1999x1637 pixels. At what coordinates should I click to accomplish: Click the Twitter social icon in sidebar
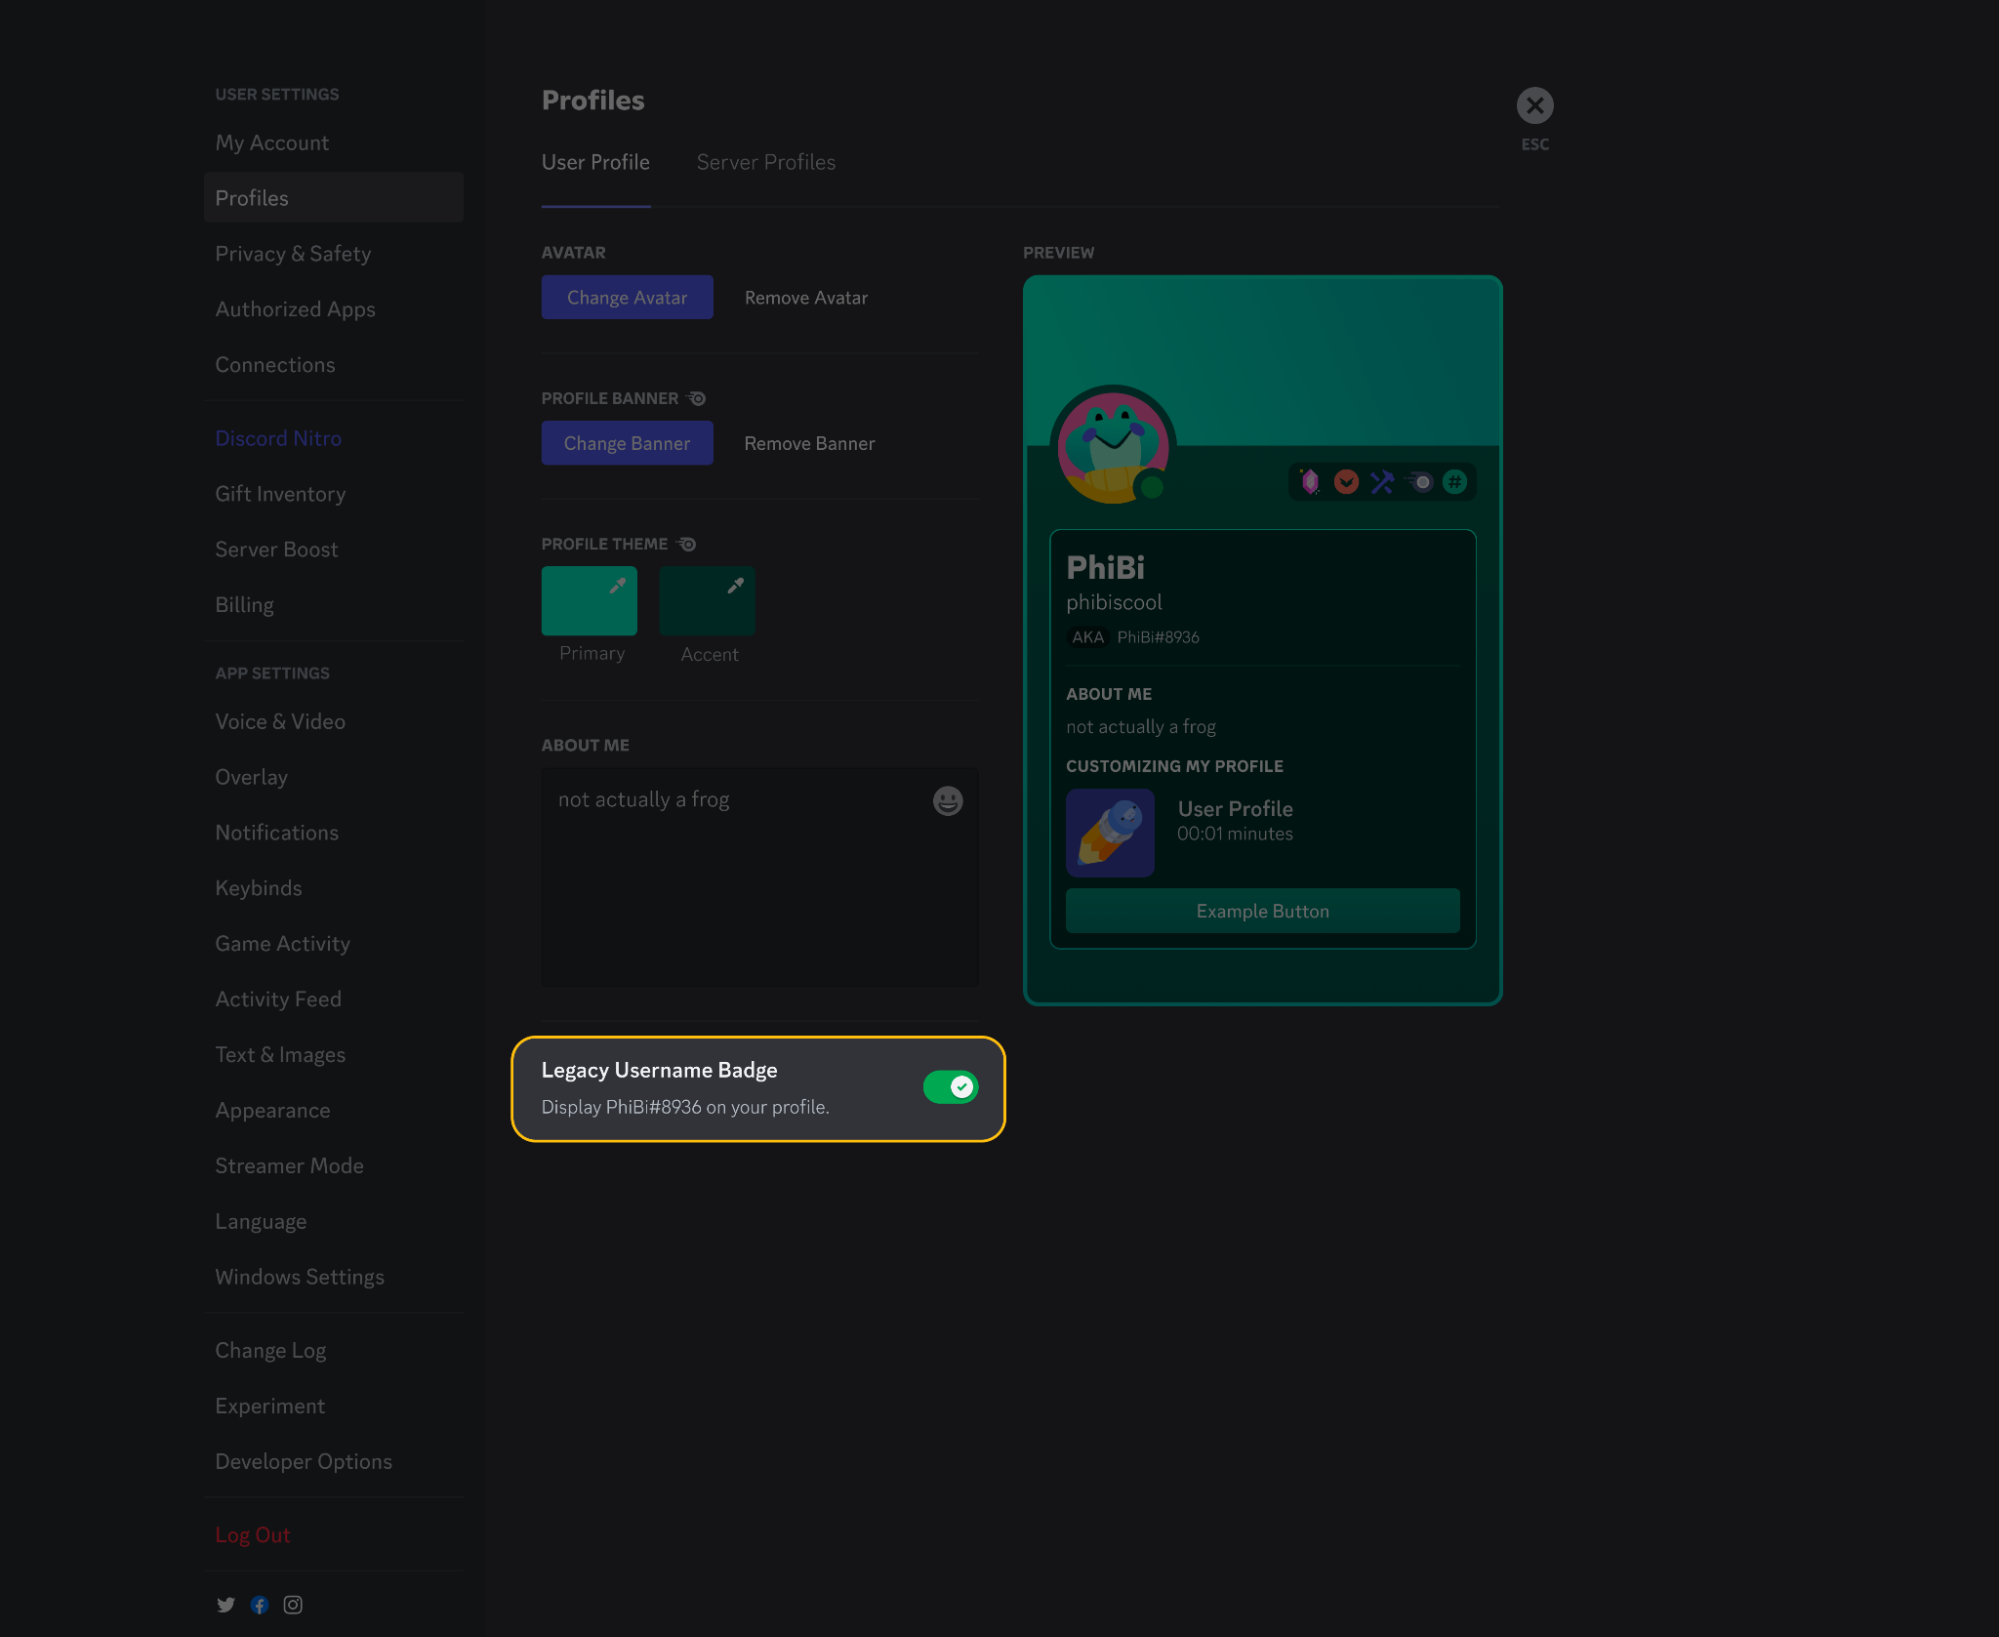(226, 1604)
